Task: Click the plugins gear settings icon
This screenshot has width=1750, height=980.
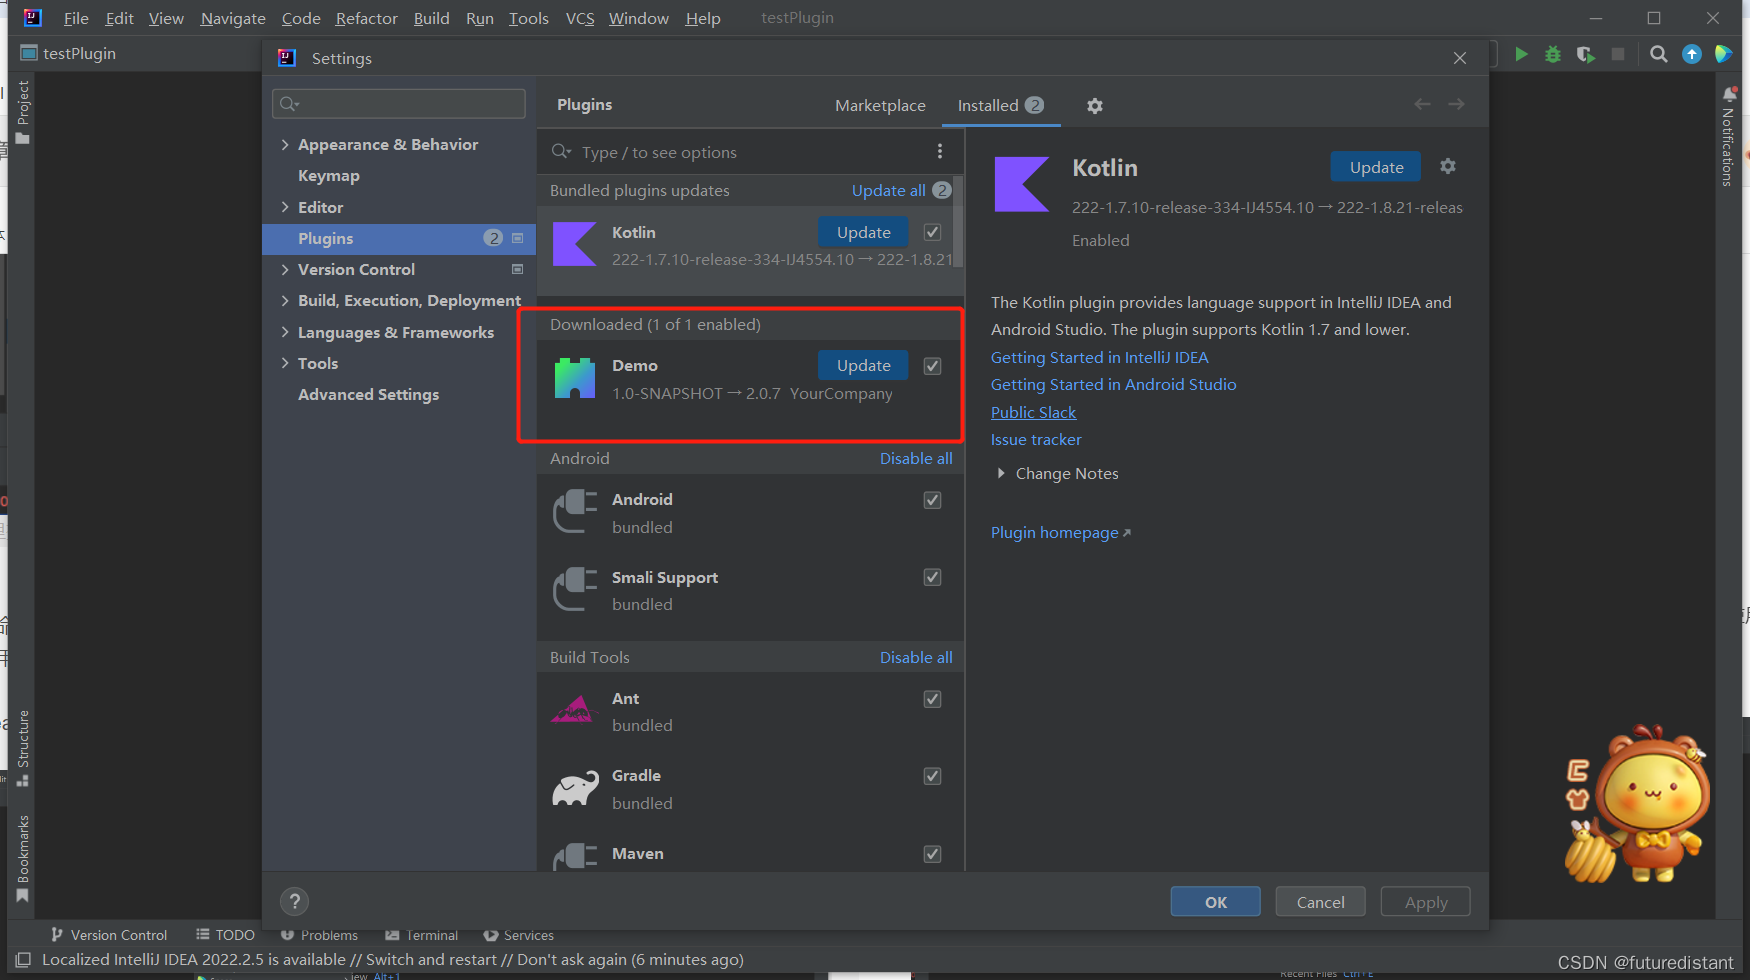Action: tap(1095, 105)
